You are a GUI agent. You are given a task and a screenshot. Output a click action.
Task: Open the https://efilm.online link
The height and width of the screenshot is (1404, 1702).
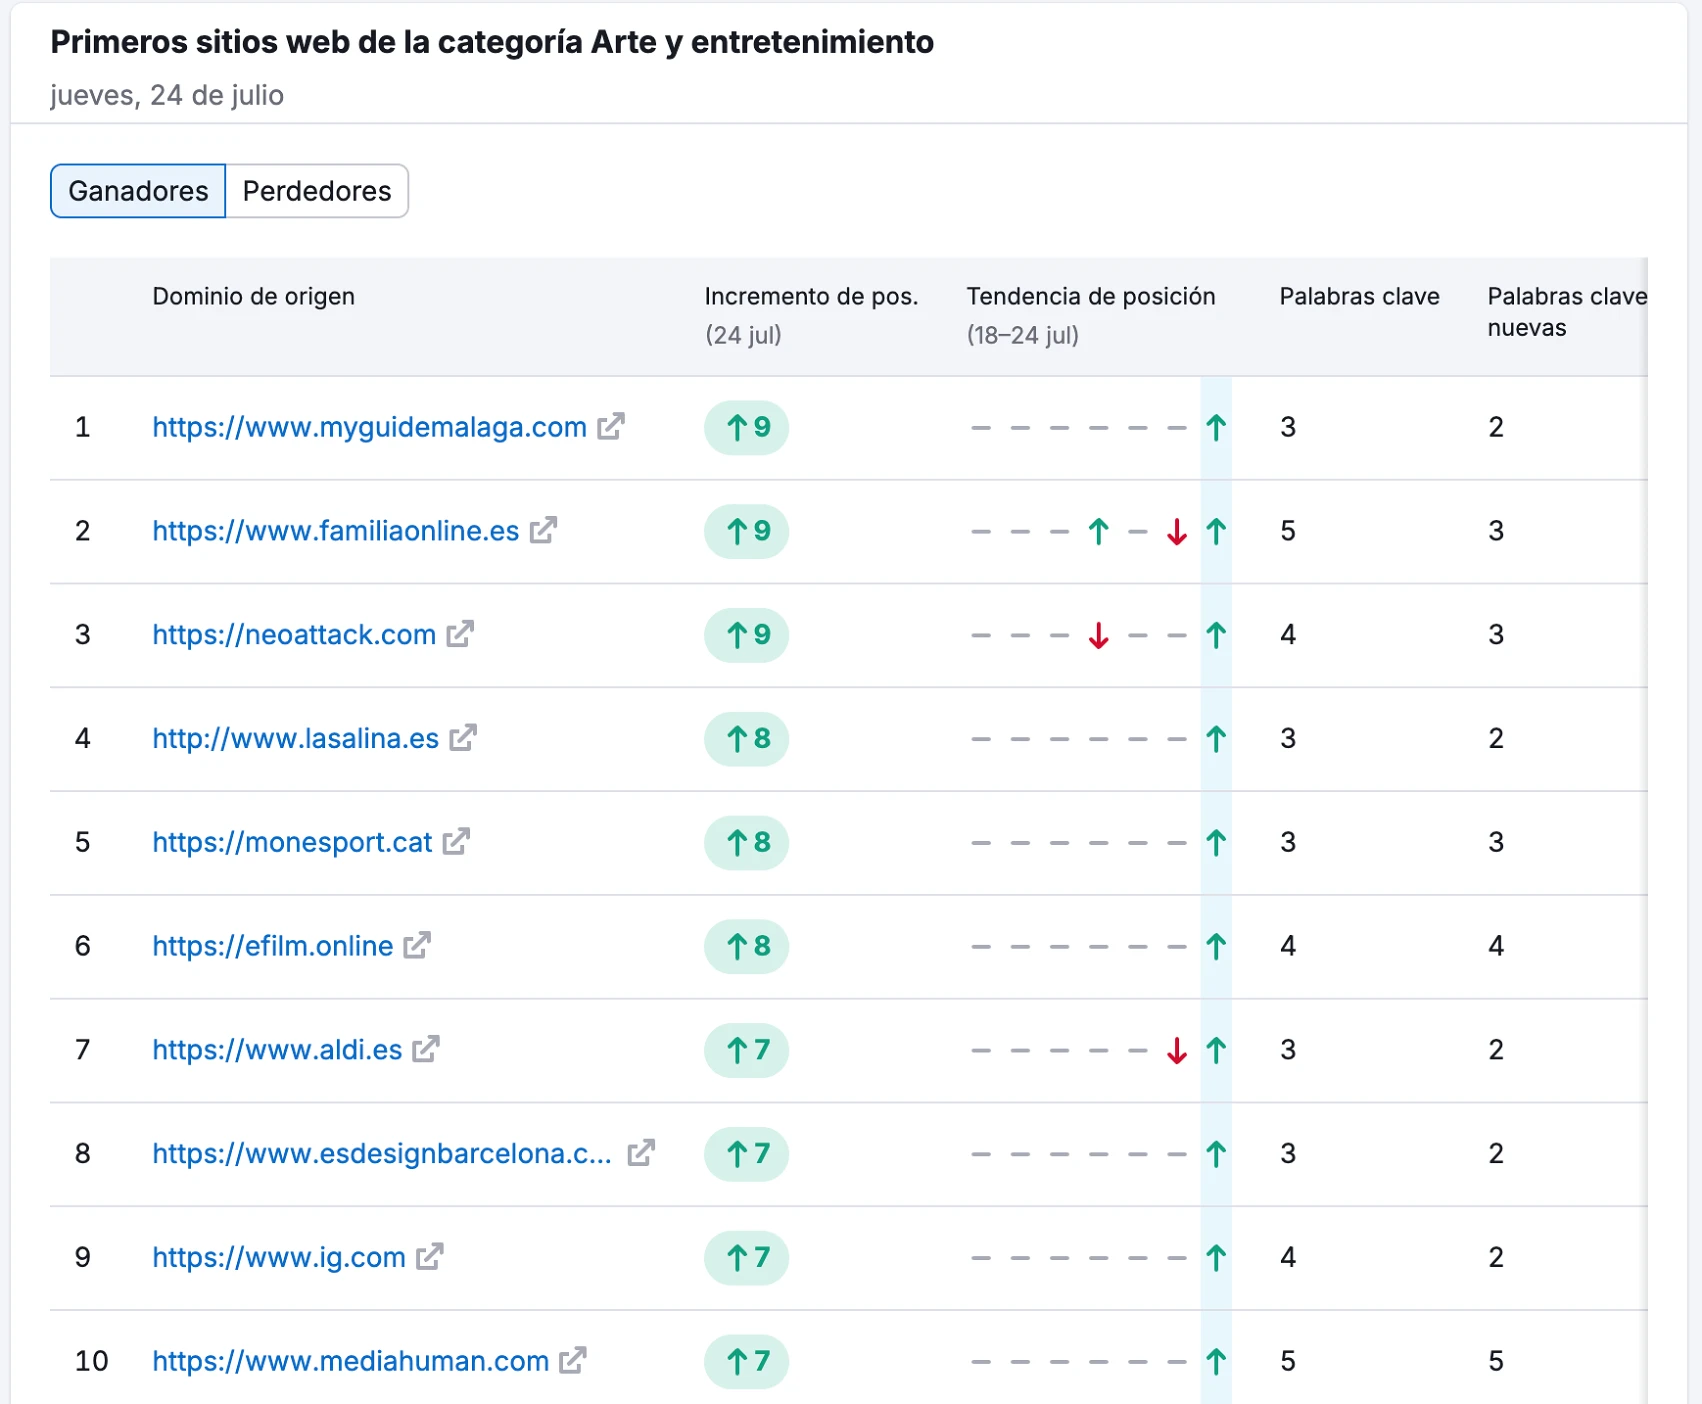[272, 946]
